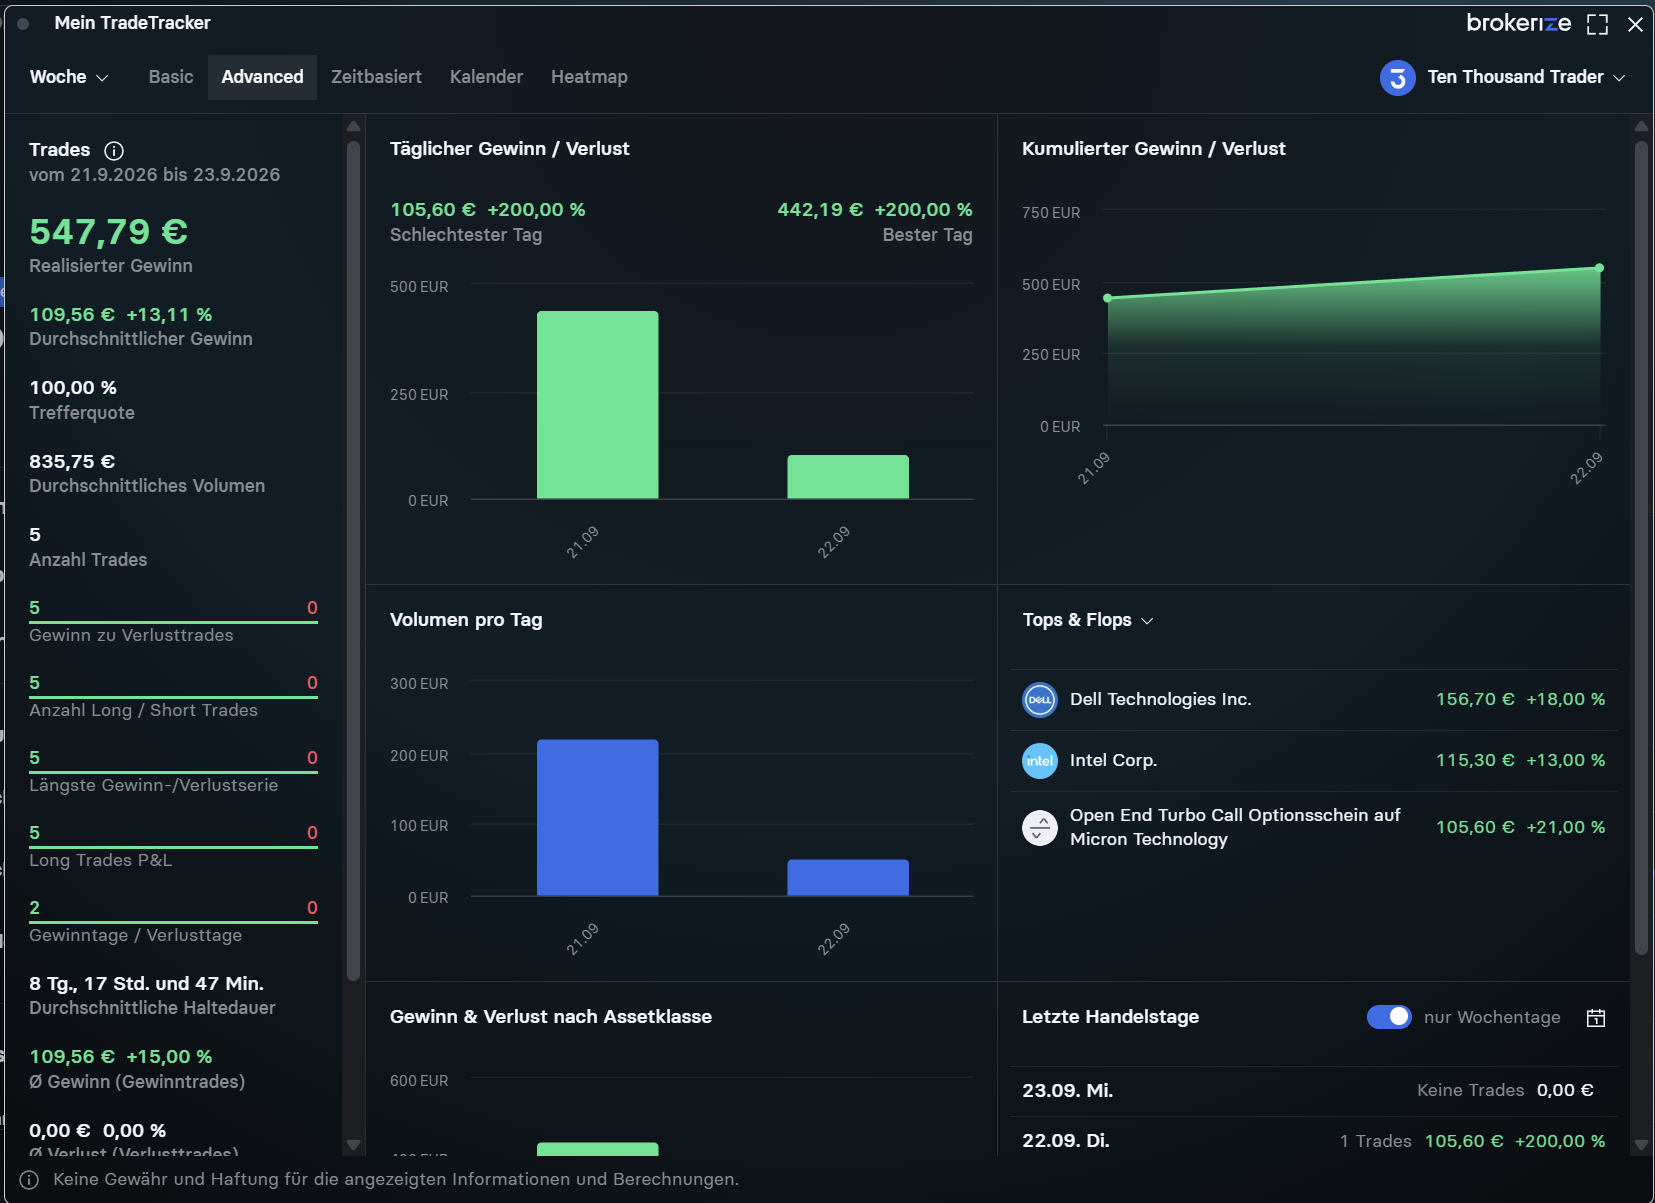This screenshot has width=1655, height=1203.
Task: Open the Dell Technologies Inc. entry
Action: click(x=1313, y=700)
